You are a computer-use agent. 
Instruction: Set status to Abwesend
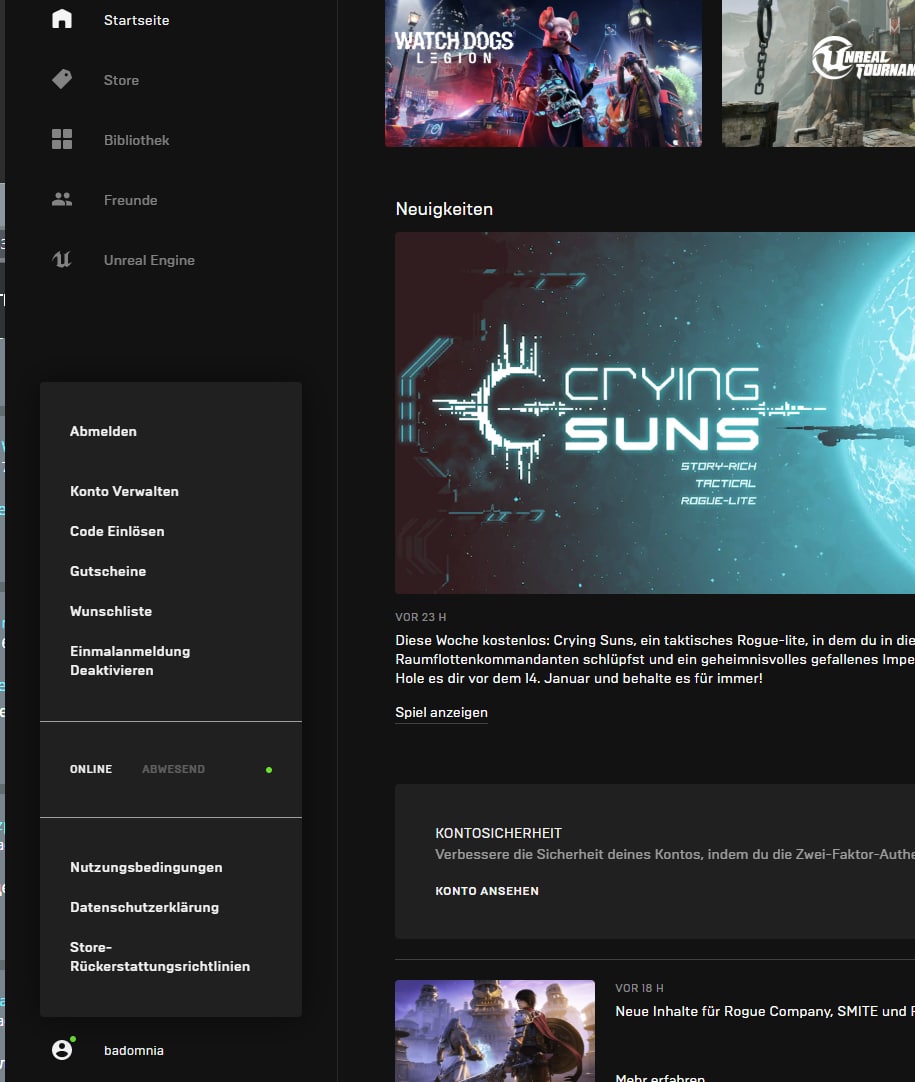pyautogui.click(x=173, y=769)
